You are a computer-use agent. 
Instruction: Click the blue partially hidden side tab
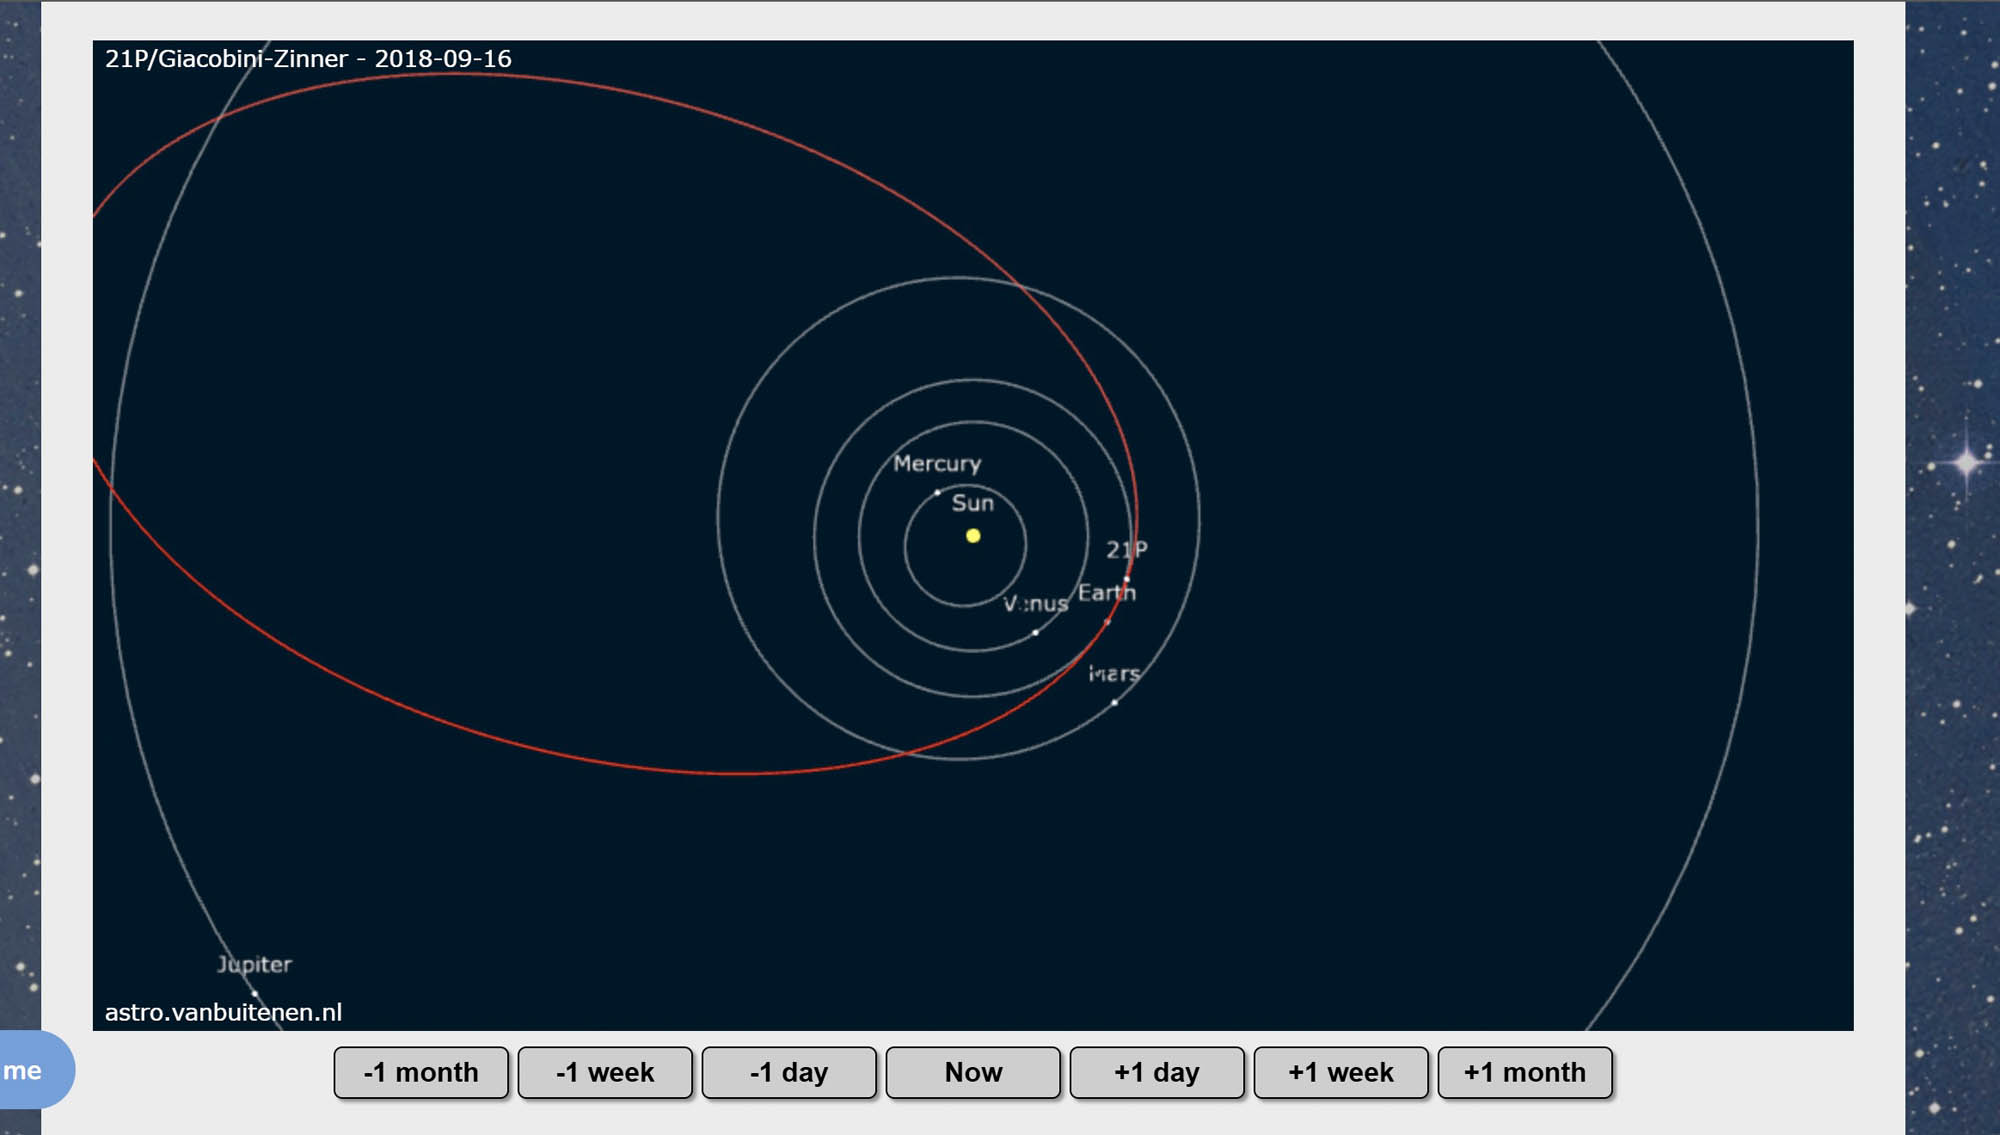[33, 1070]
